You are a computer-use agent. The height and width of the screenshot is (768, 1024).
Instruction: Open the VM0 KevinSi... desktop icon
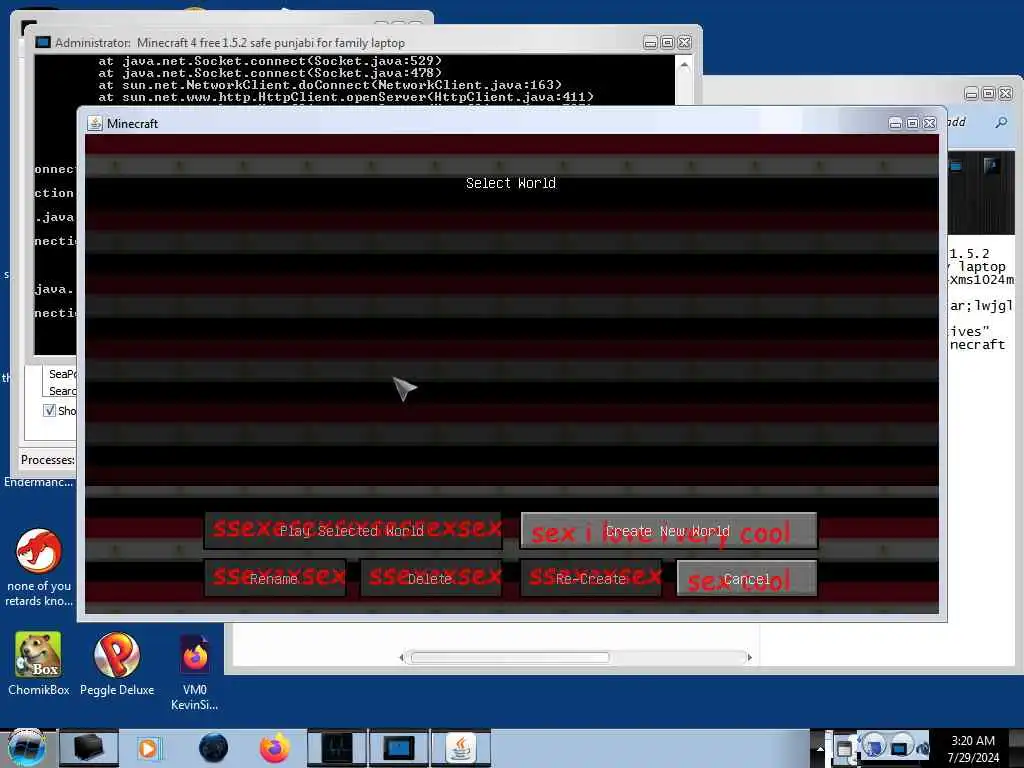pyautogui.click(x=195, y=673)
